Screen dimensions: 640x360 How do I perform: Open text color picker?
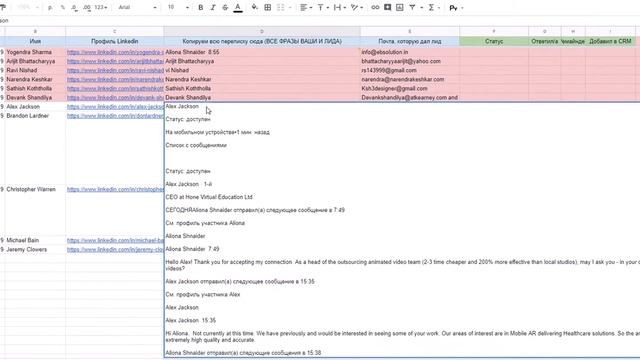238,7
